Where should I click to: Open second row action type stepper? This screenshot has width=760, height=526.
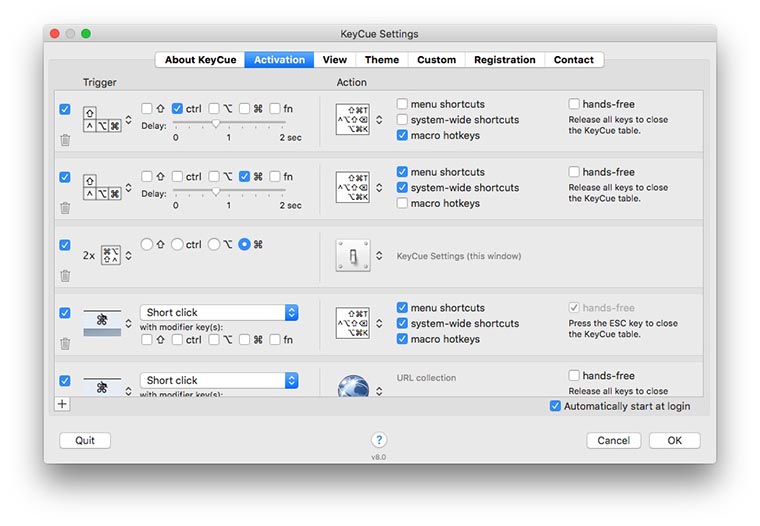379,187
